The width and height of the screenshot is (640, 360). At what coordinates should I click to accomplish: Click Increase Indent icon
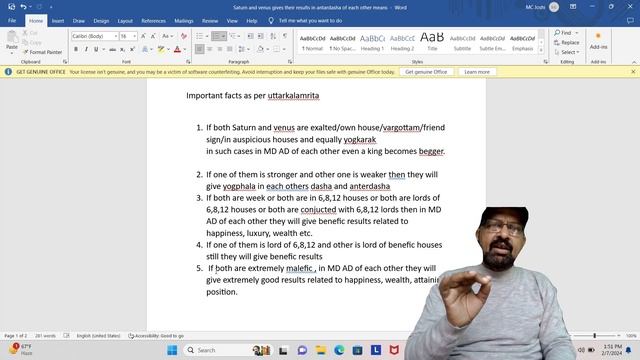[260, 36]
